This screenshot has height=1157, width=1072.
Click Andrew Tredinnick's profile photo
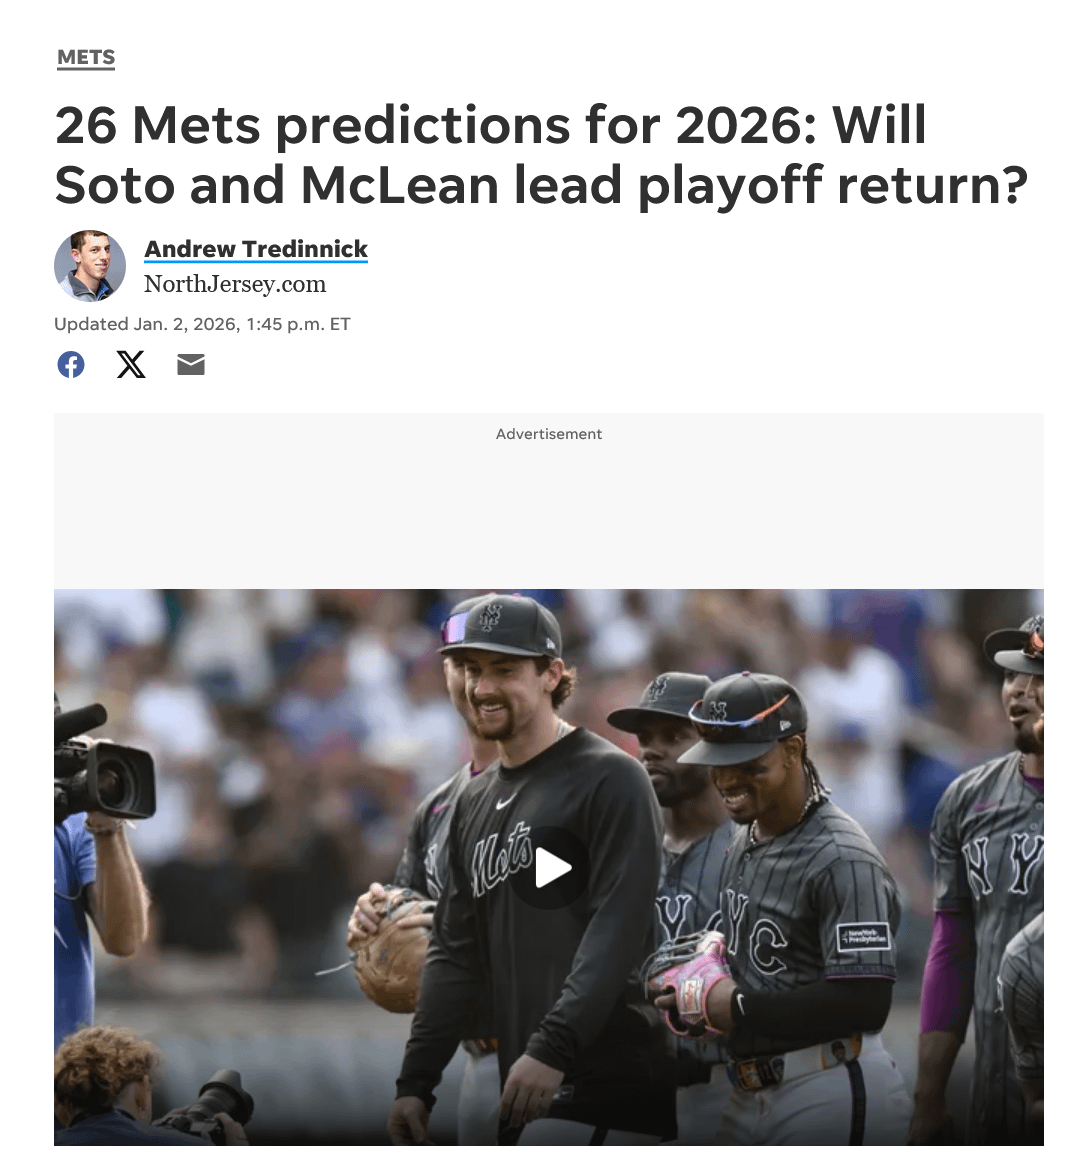[90, 266]
